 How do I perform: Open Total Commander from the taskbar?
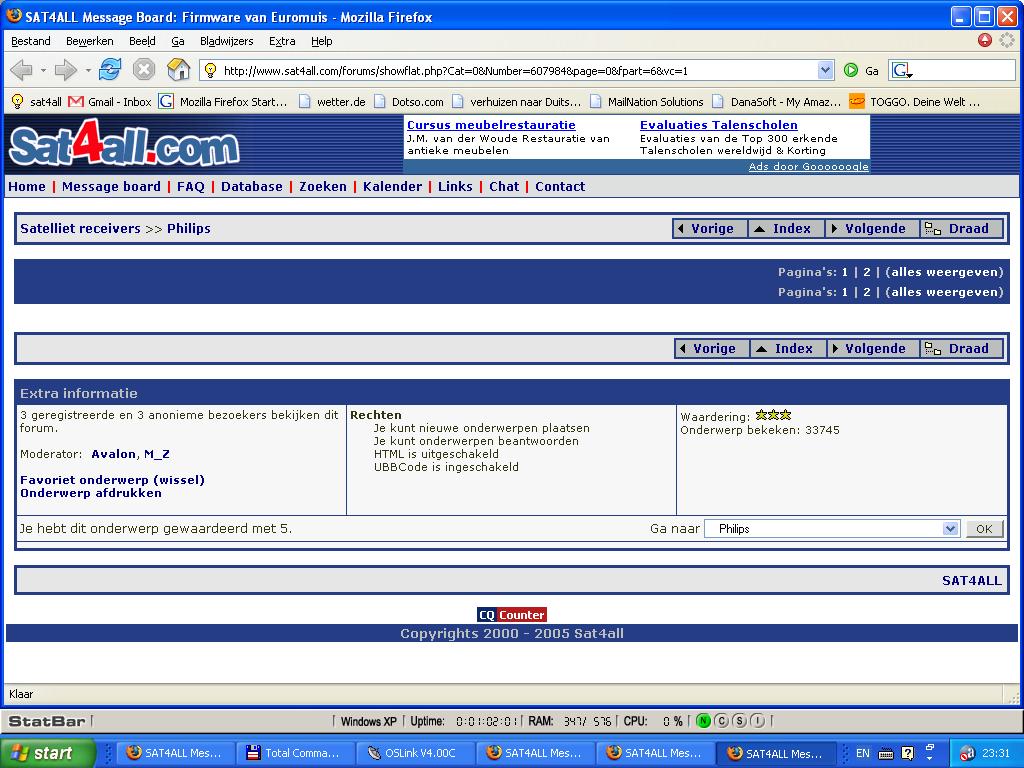pyautogui.click(x=293, y=753)
